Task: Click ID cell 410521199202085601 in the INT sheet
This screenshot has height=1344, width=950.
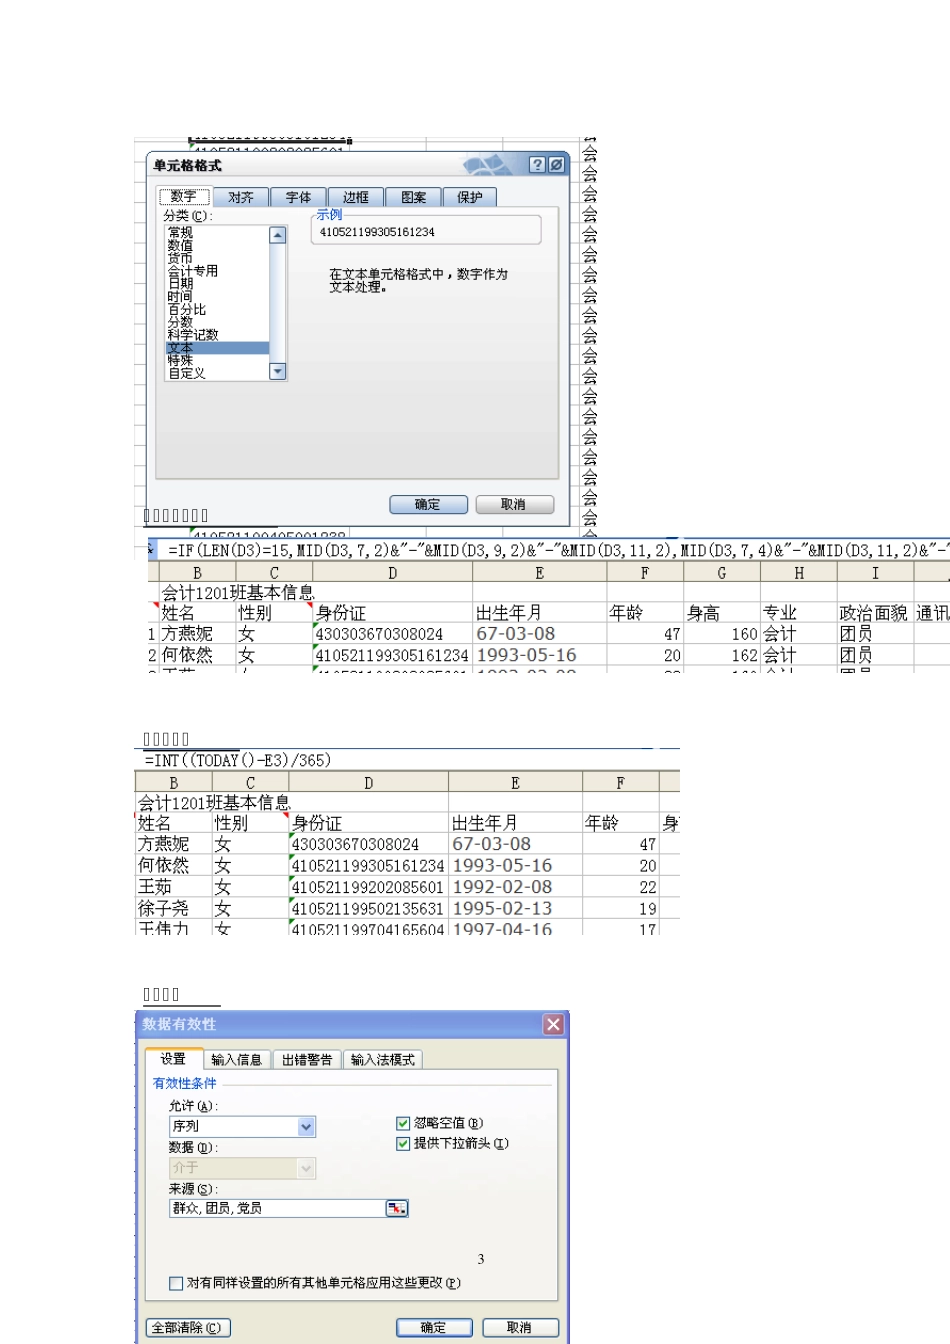Action: 368,887
